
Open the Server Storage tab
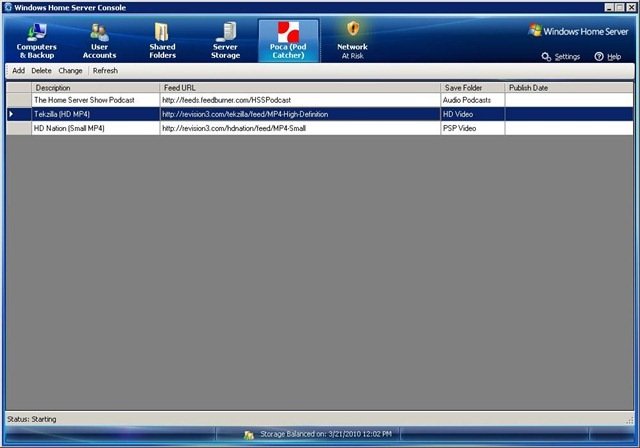point(225,41)
